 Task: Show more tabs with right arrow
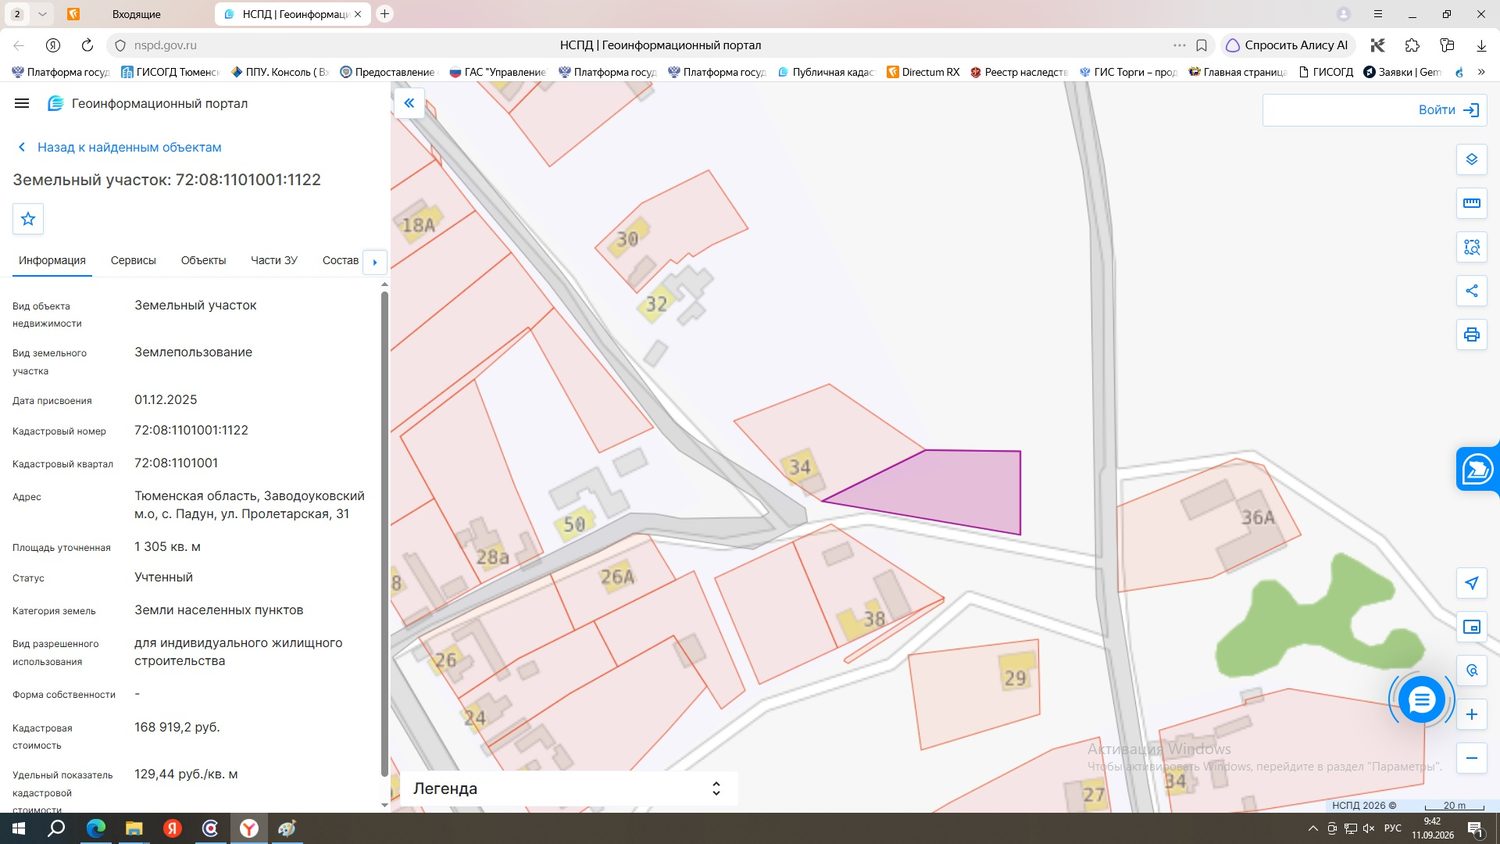[375, 262]
